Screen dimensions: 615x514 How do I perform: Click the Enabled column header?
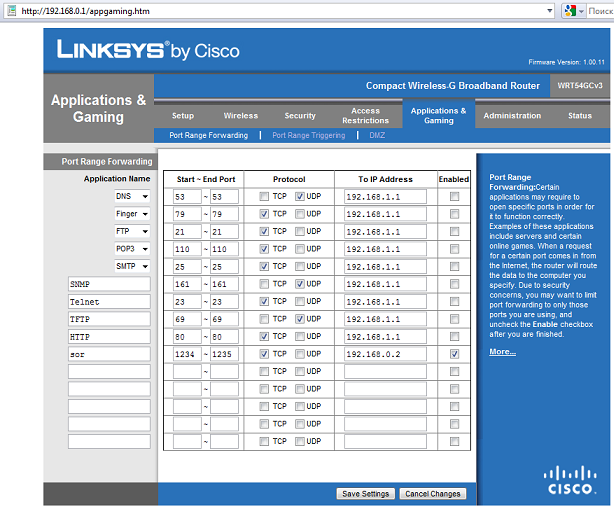[x=454, y=179]
